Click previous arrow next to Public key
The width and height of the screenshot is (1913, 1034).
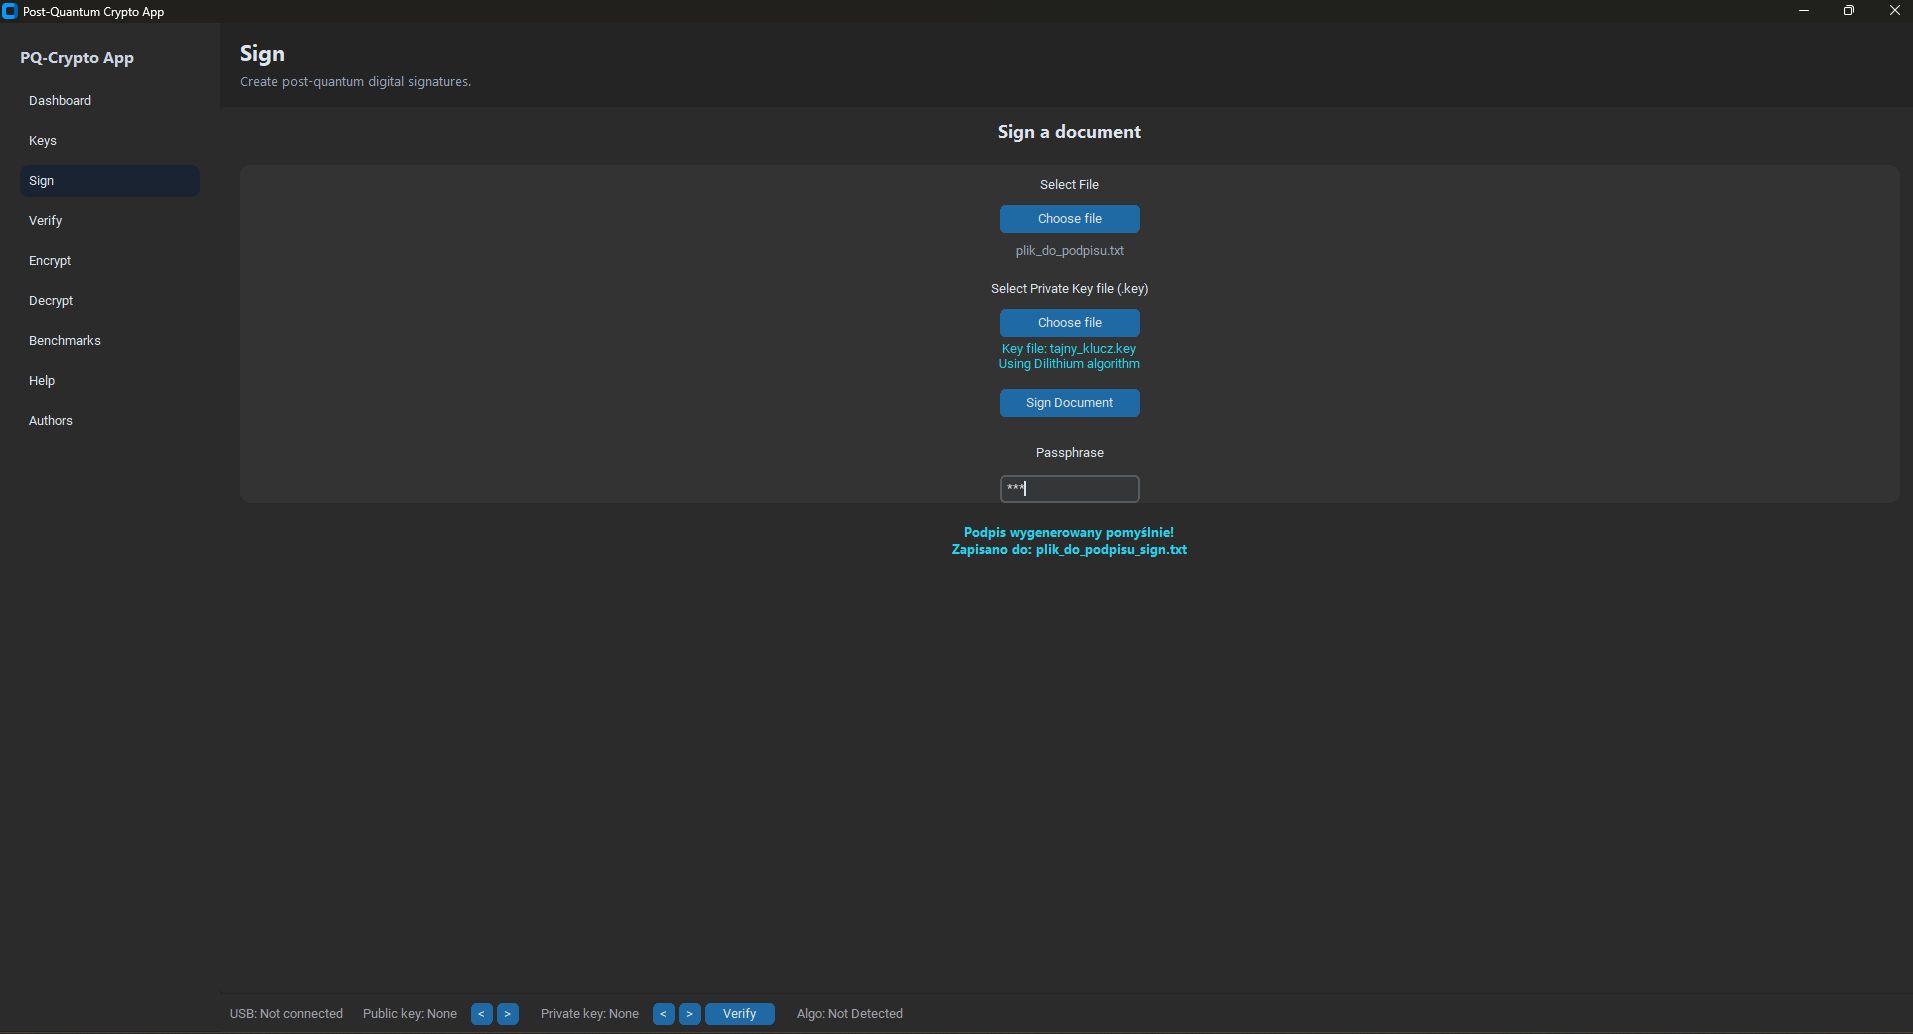coord(481,1014)
